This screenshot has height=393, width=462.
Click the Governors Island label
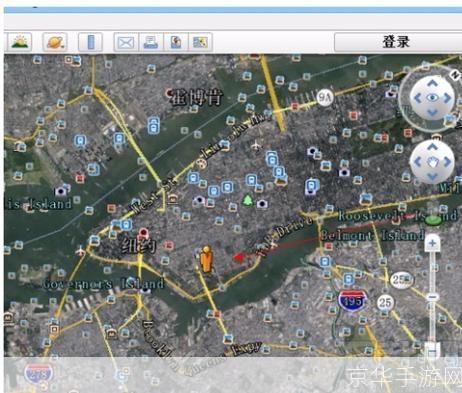coord(104,284)
